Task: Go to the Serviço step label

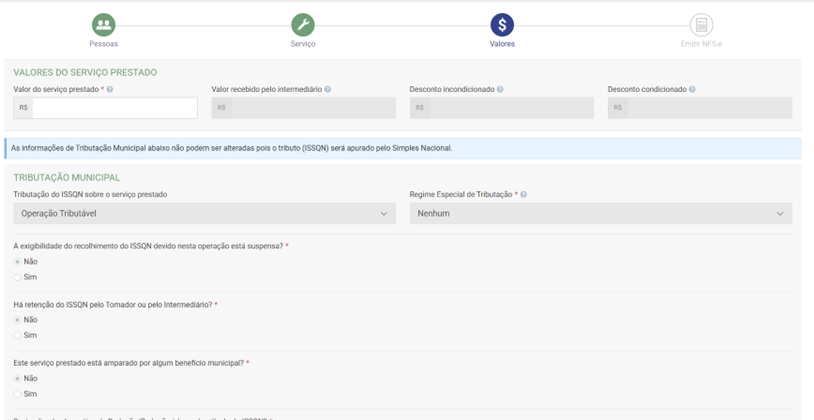Action: [x=302, y=44]
